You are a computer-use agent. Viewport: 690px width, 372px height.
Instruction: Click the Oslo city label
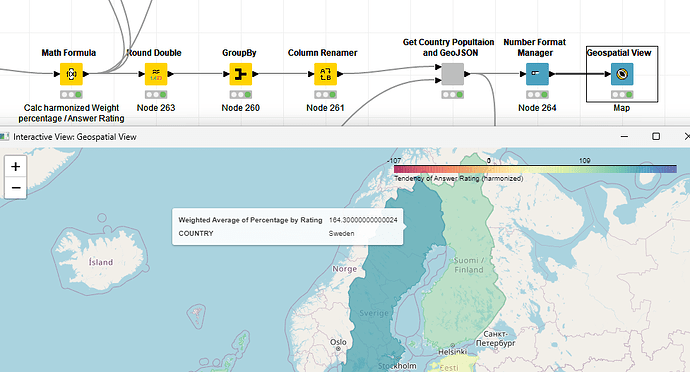tap(338, 342)
